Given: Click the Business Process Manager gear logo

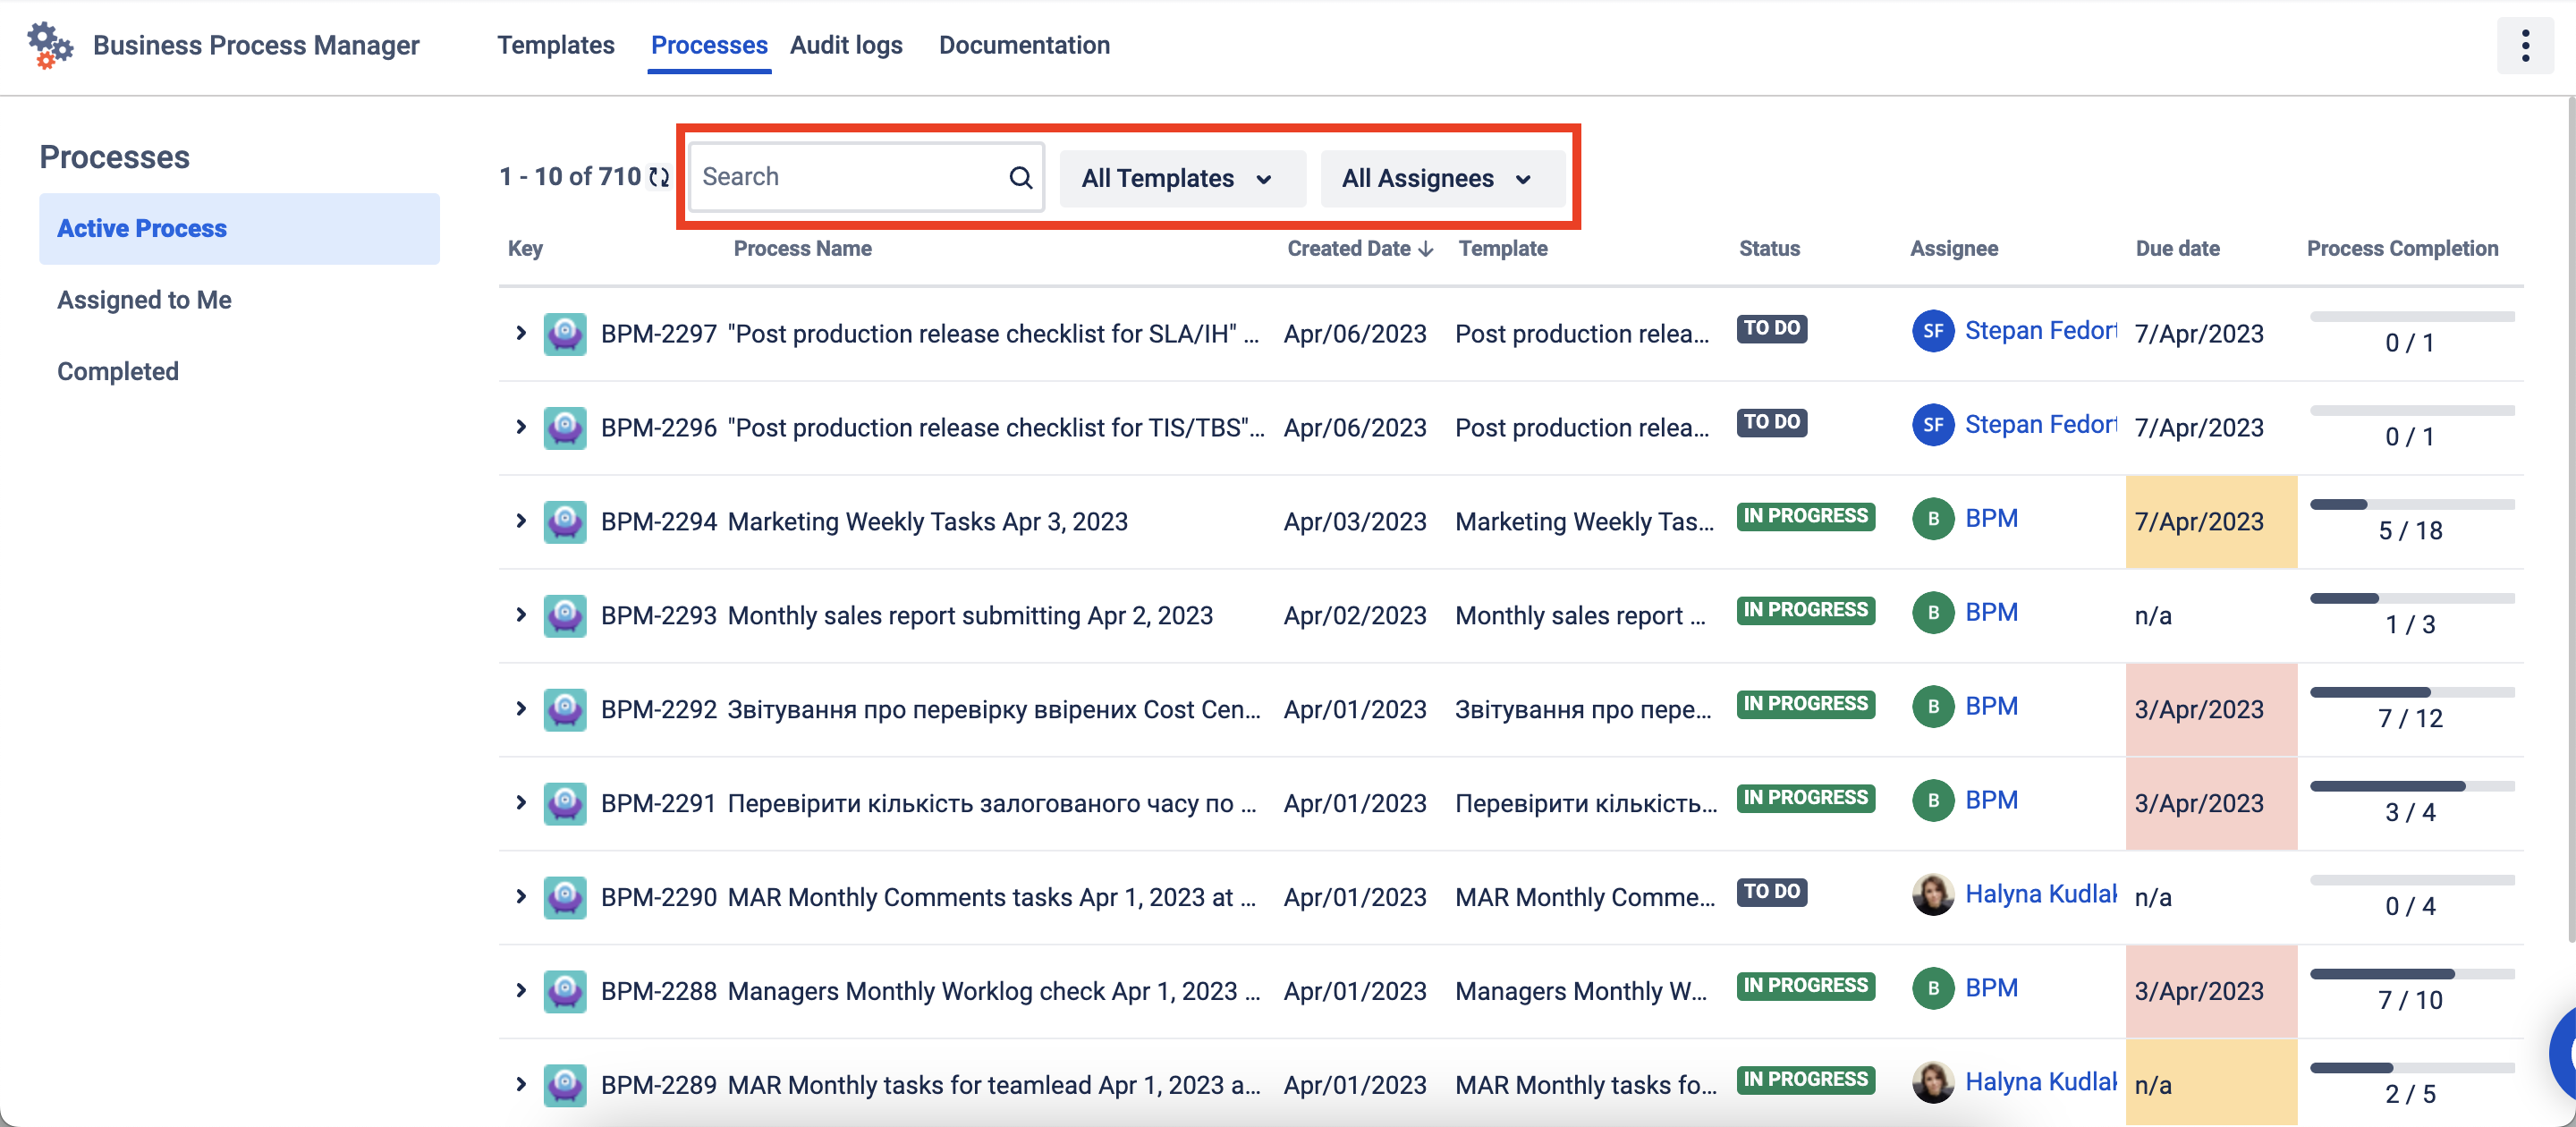Looking at the screenshot, I should tap(49, 45).
